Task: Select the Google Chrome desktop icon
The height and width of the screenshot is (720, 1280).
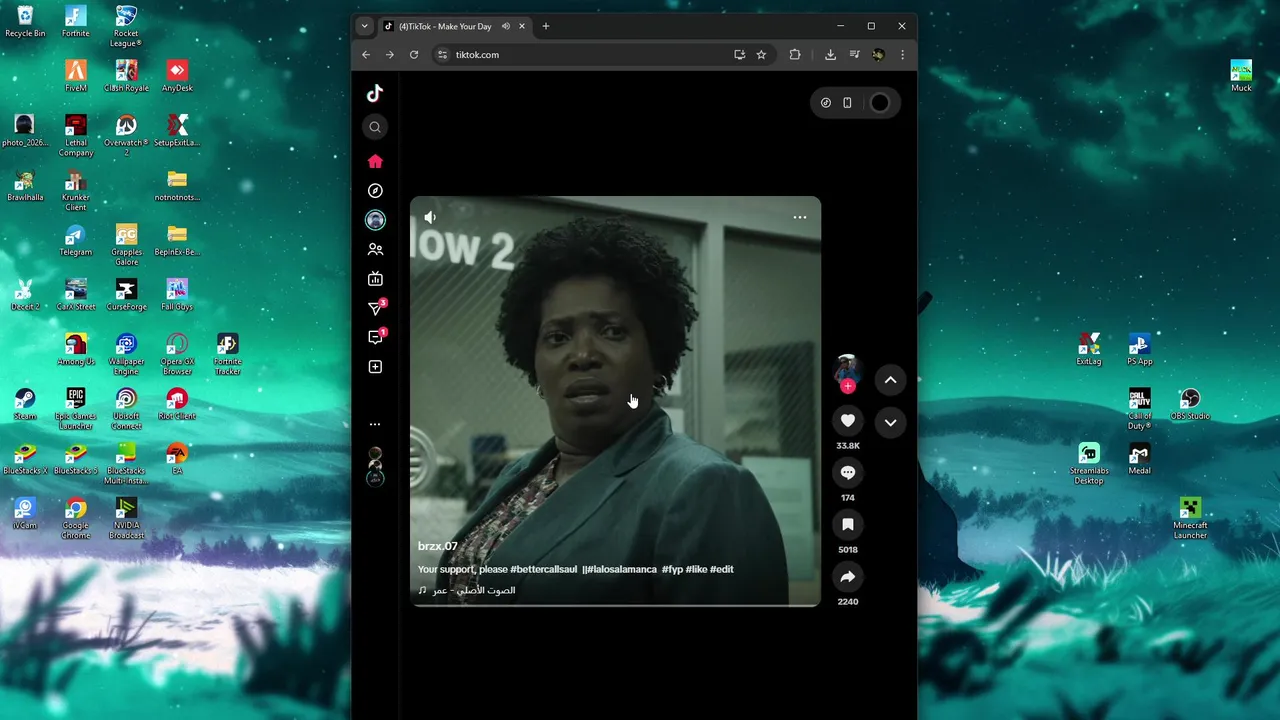Action: pyautogui.click(x=76, y=519)
